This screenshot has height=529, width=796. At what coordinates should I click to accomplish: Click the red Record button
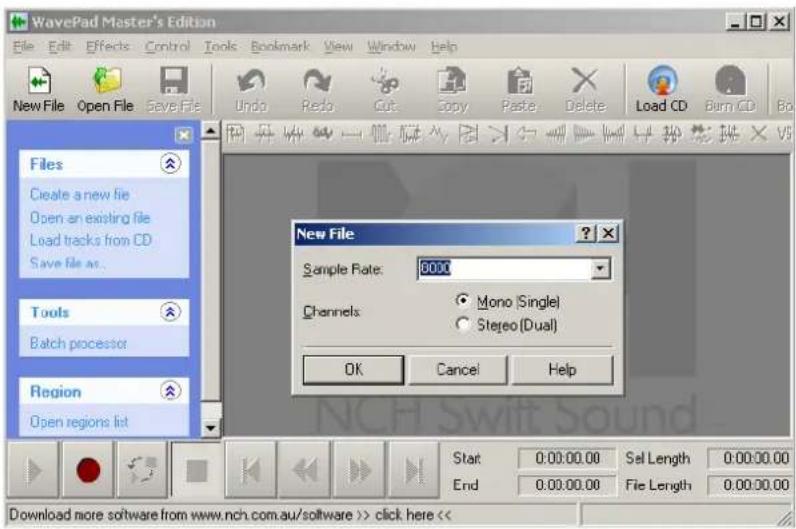[88, 470]
